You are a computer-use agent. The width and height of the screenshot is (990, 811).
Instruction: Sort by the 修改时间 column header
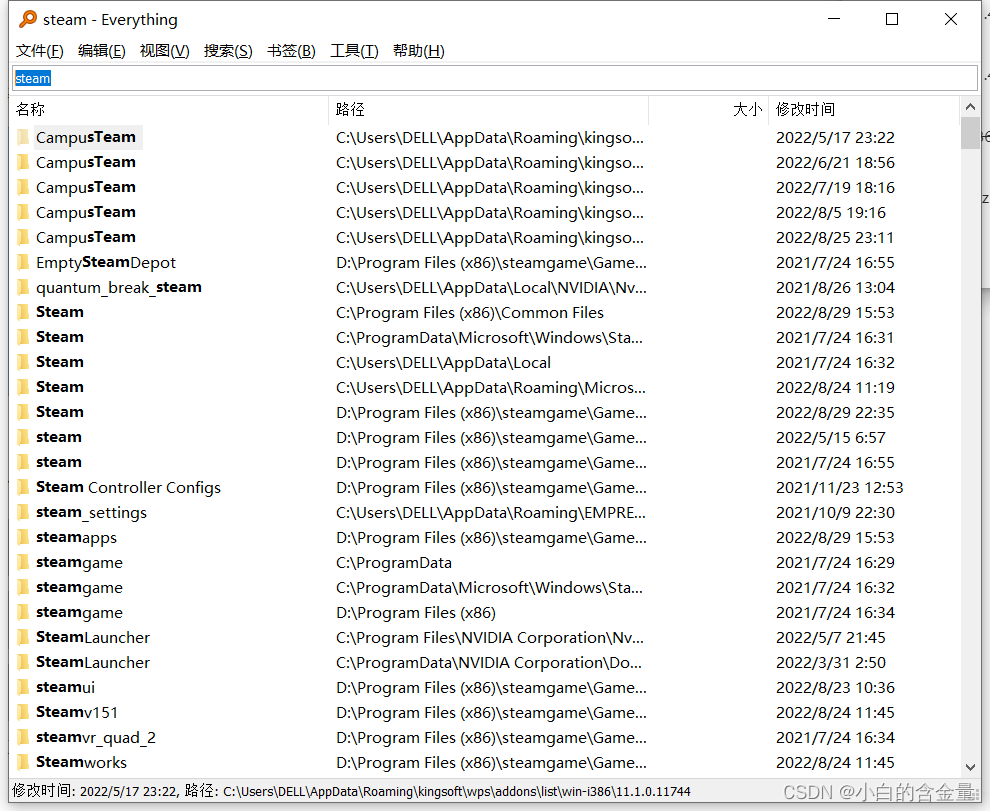tap(864, 109)
